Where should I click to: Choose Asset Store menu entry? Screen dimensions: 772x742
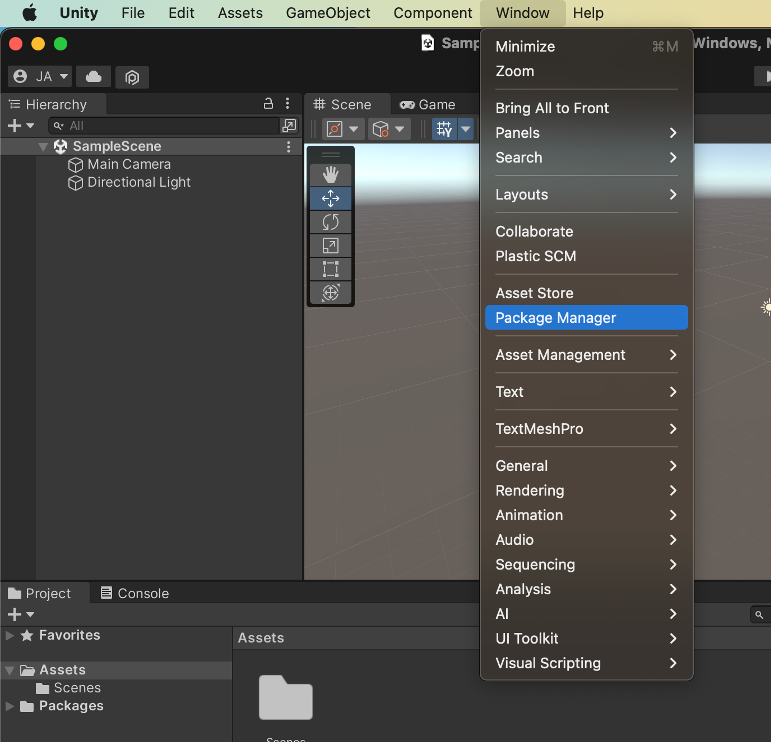[586, 293]
